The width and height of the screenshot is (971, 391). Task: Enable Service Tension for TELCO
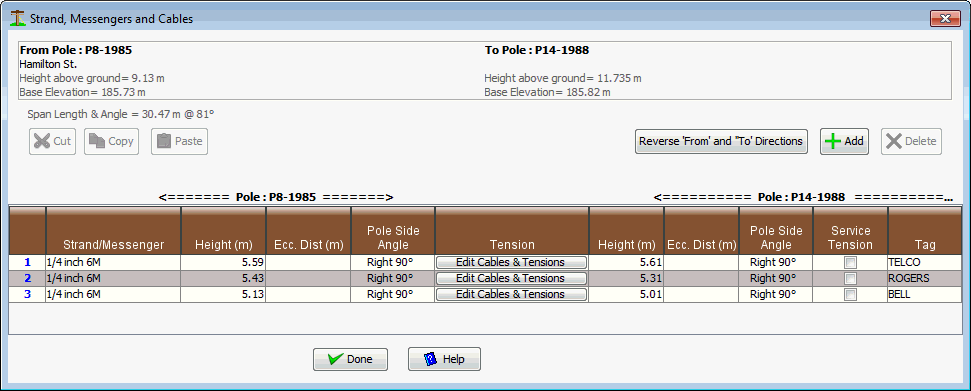pyautogui.click(x=851, y=263)
